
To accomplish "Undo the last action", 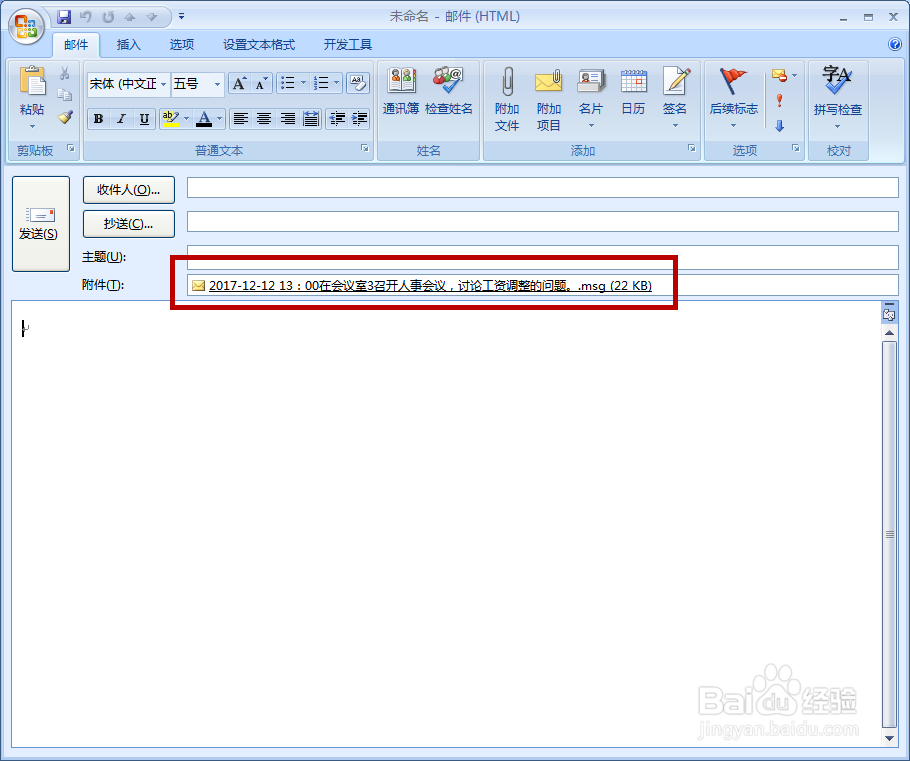I will click(86, 17).
